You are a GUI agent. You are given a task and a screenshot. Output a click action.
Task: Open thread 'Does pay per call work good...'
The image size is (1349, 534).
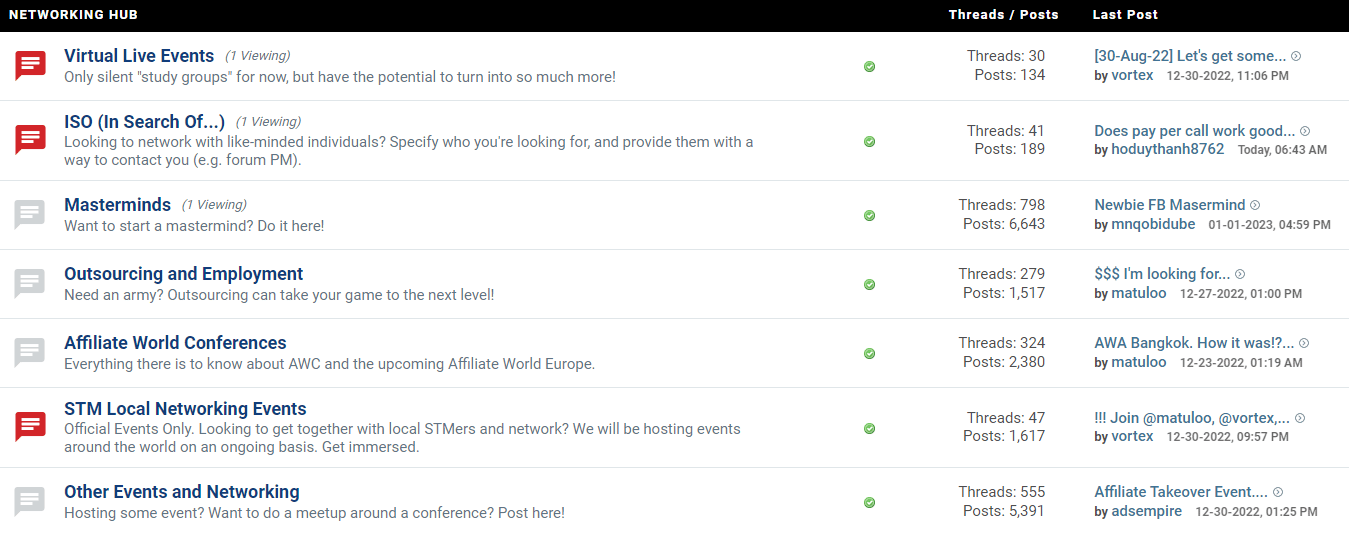[1195, 131]
